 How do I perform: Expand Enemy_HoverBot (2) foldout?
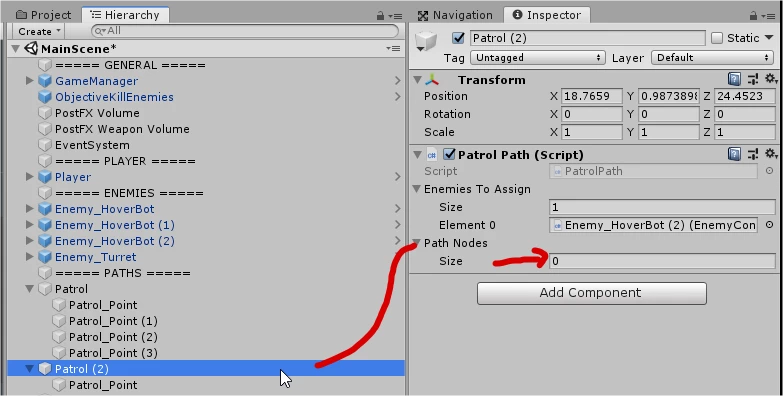click(x=30, y=240)
